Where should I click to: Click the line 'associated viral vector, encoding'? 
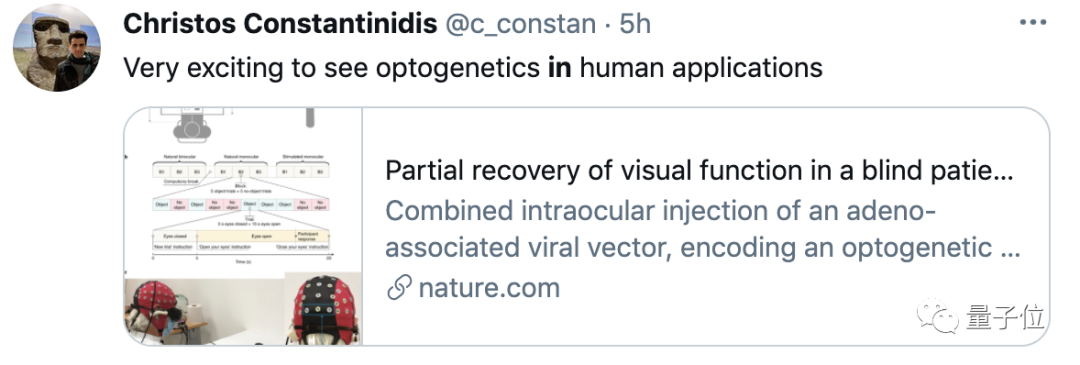click(x=702, y=249)
